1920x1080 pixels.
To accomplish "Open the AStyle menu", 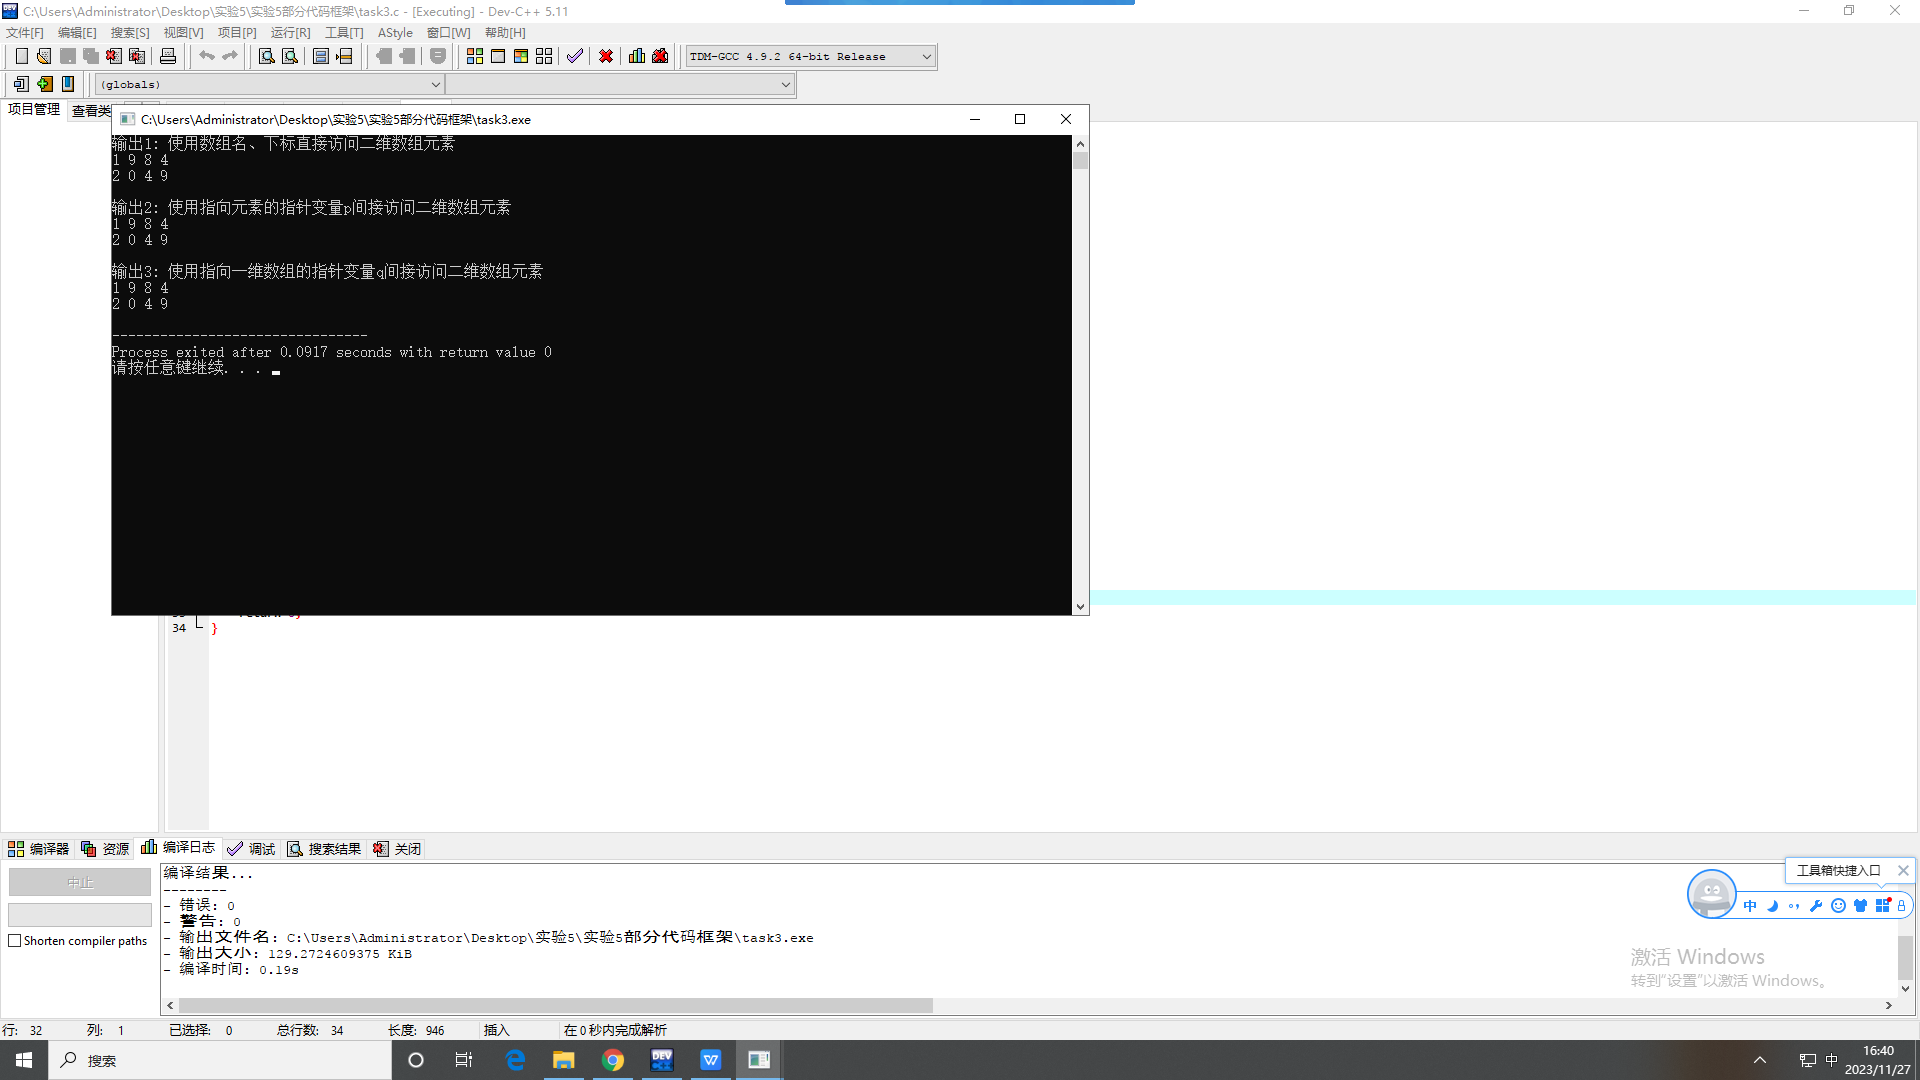I will pyautogui.click(x=394, y=33).
